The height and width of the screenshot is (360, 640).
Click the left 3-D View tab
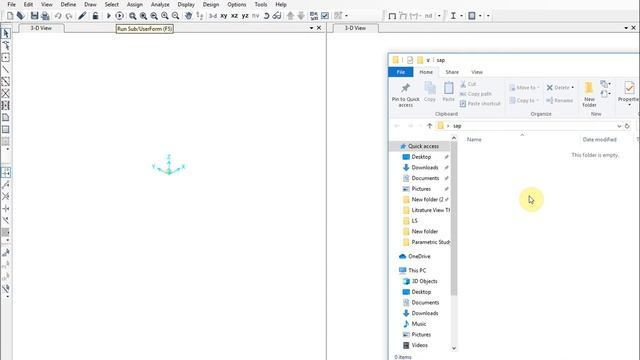point(41,28)
